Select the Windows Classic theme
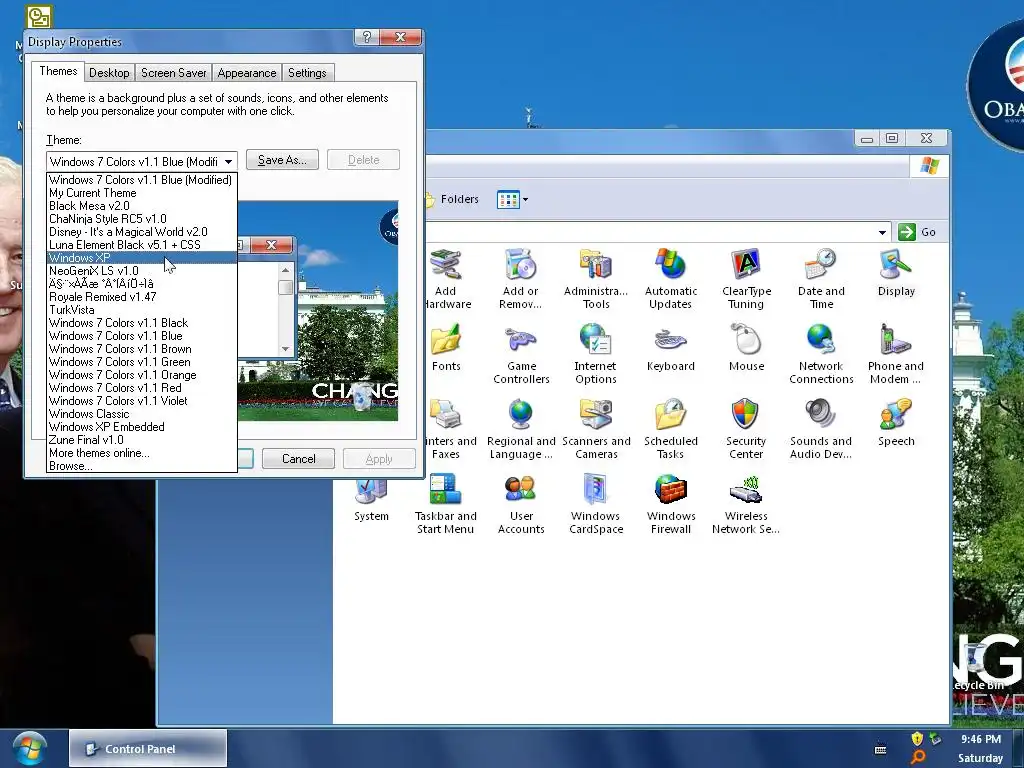Image resolution: width=1024 pixels, height=768 pixels. point(142,414)
